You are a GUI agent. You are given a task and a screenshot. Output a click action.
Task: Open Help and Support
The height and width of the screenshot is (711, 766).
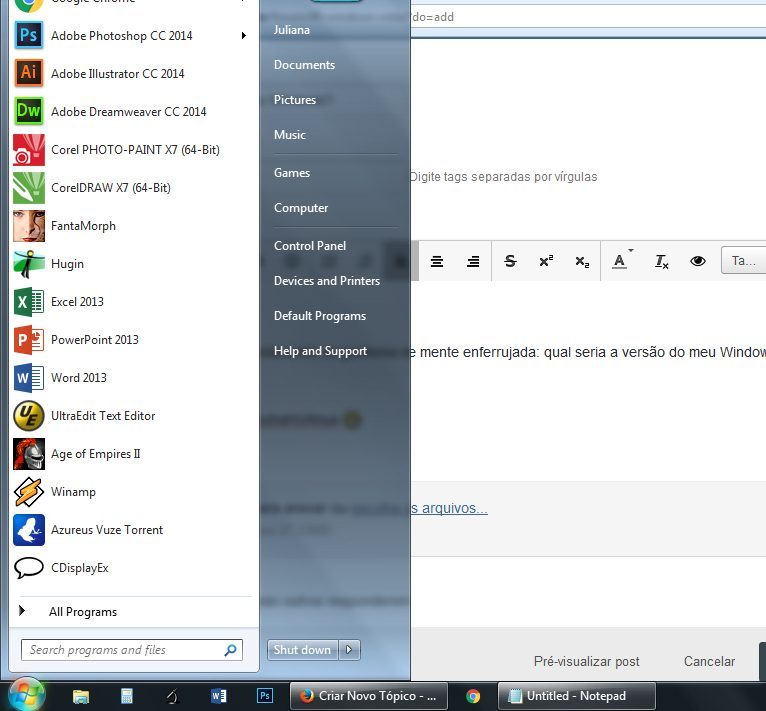click(x=320, y=351)
